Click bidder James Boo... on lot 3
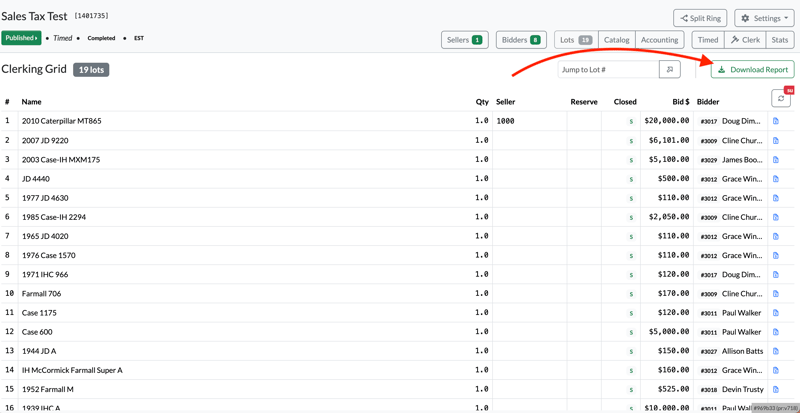Screen dimensions: 800x413 pos(742,160)
